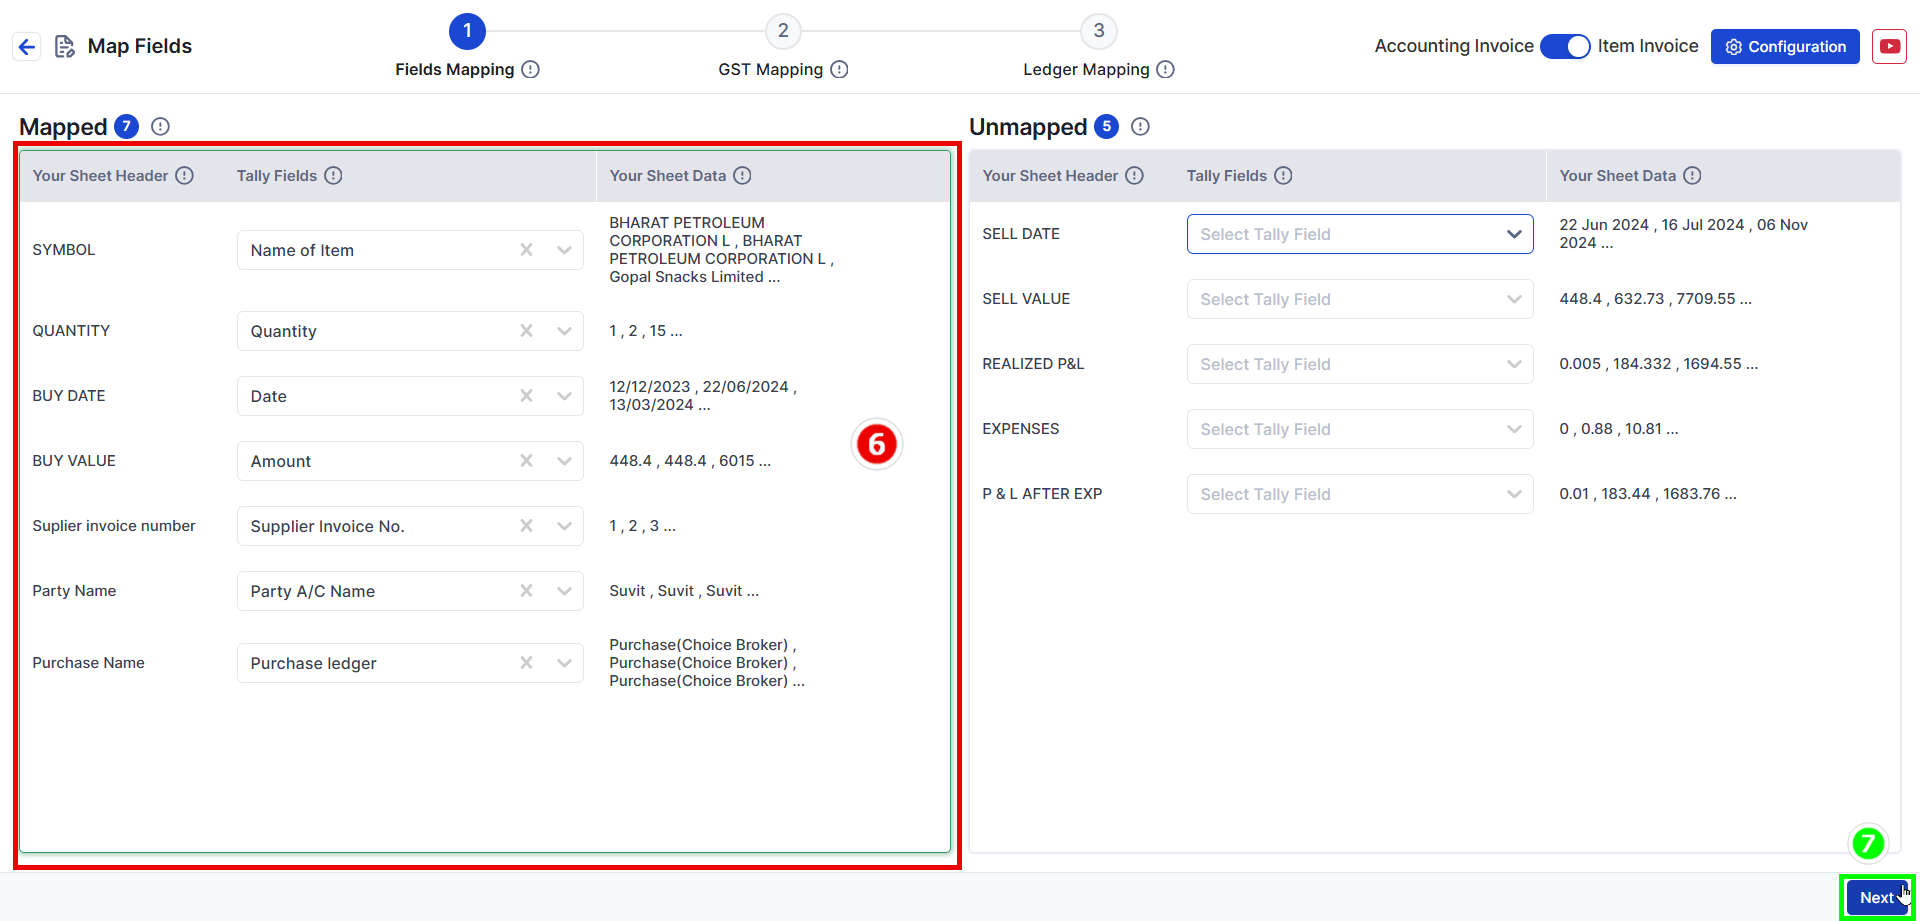
Task: Clear the Party A/C Name mapping
Action: point(526,591)
